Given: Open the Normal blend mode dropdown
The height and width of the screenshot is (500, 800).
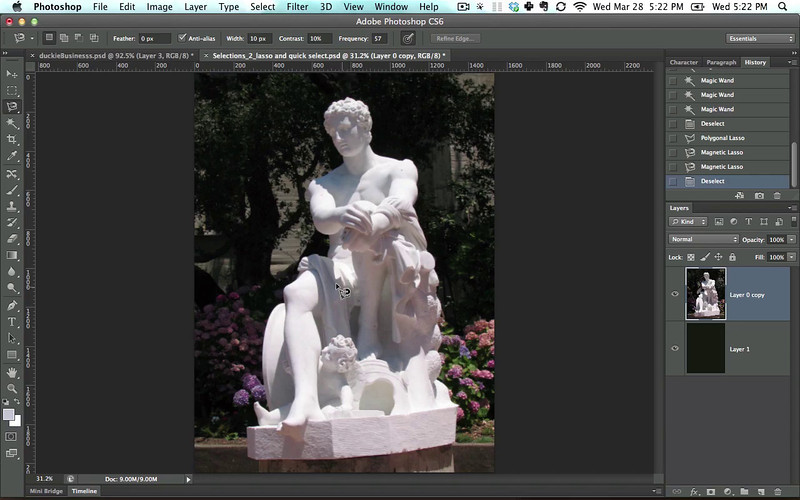Looking at the screenshot, I should [704, 240].
